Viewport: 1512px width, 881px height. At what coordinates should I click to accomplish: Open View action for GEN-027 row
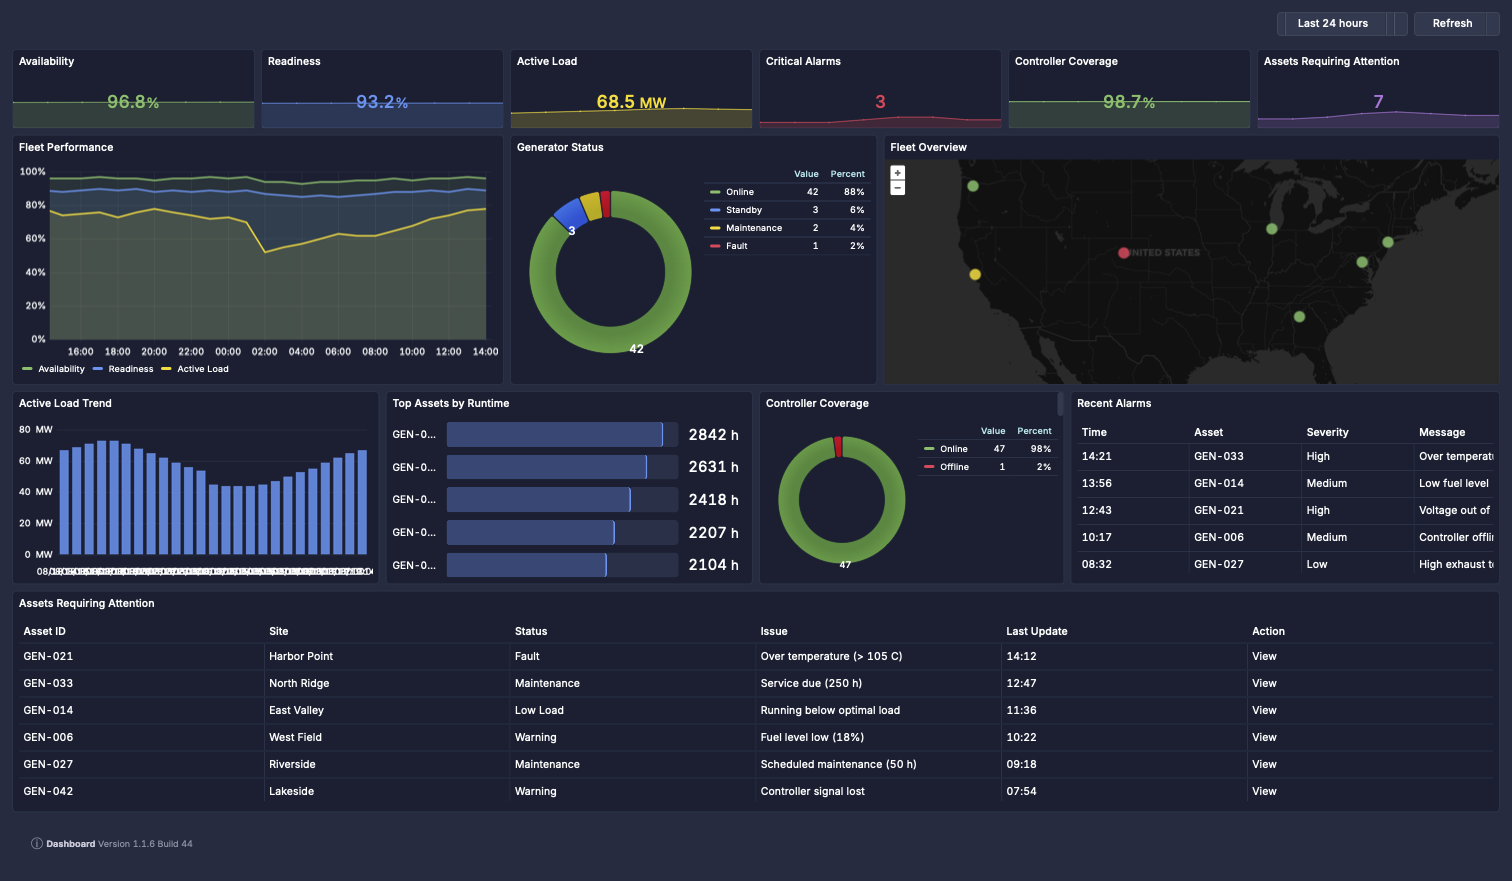click(x=1264, y=764)
